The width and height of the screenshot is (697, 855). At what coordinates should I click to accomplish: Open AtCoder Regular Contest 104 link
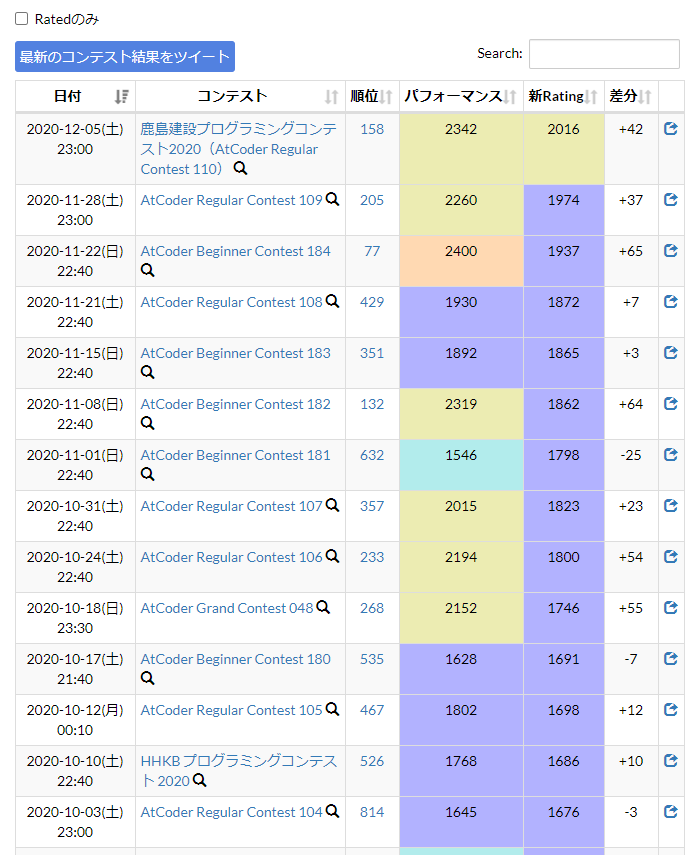click(x=231, y=812)
